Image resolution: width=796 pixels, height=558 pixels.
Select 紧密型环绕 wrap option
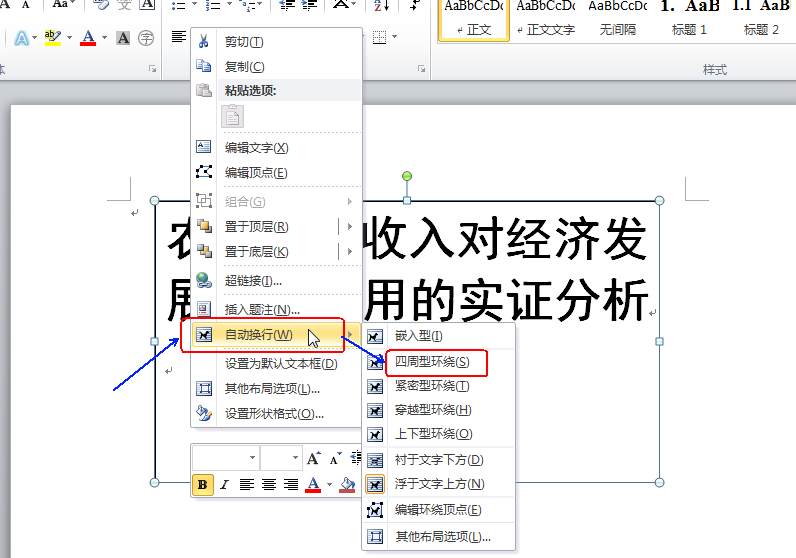coord(431,386)
